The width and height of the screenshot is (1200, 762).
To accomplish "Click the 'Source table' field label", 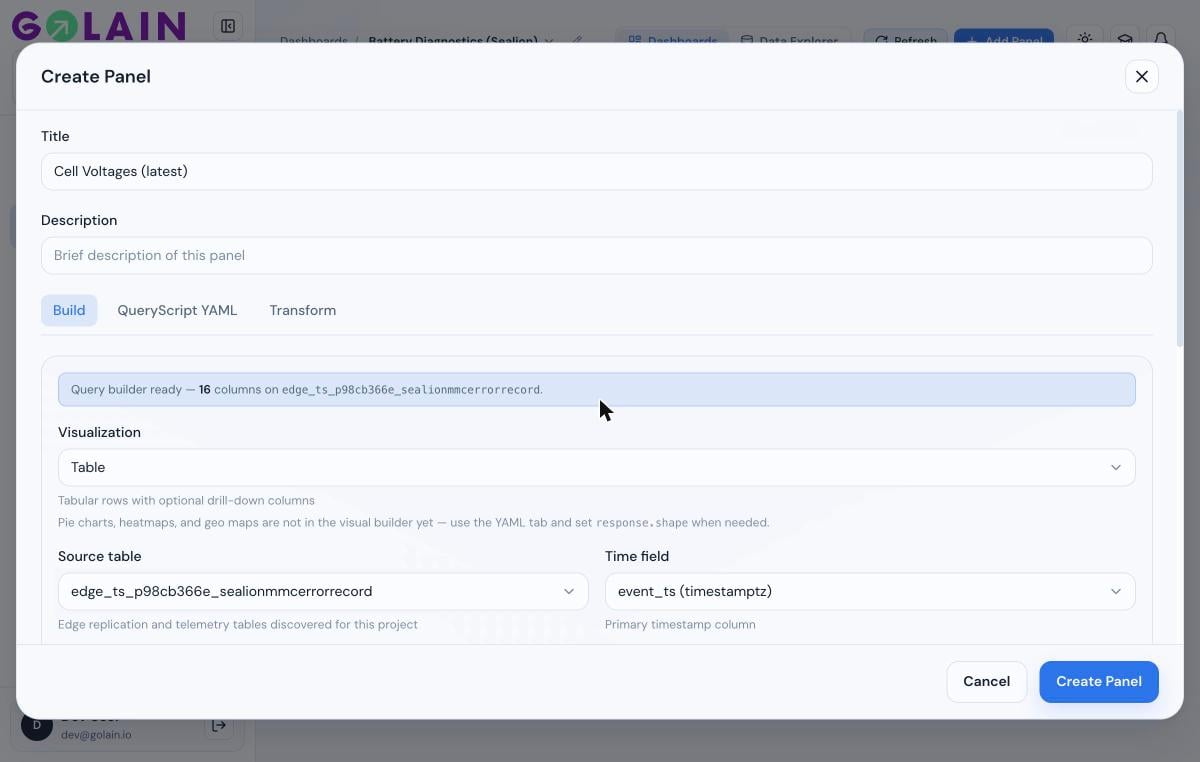I will coord(100,556).
